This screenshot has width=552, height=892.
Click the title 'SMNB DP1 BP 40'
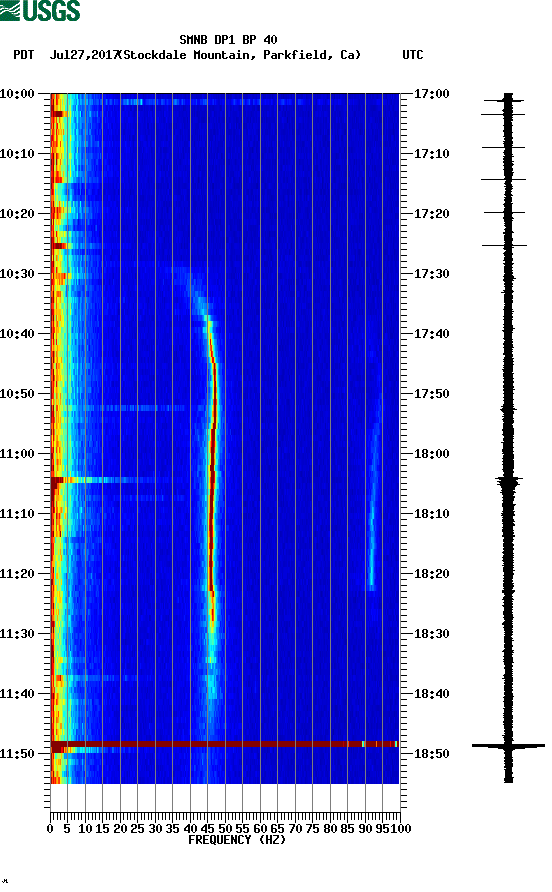click(x=228, y=40)
